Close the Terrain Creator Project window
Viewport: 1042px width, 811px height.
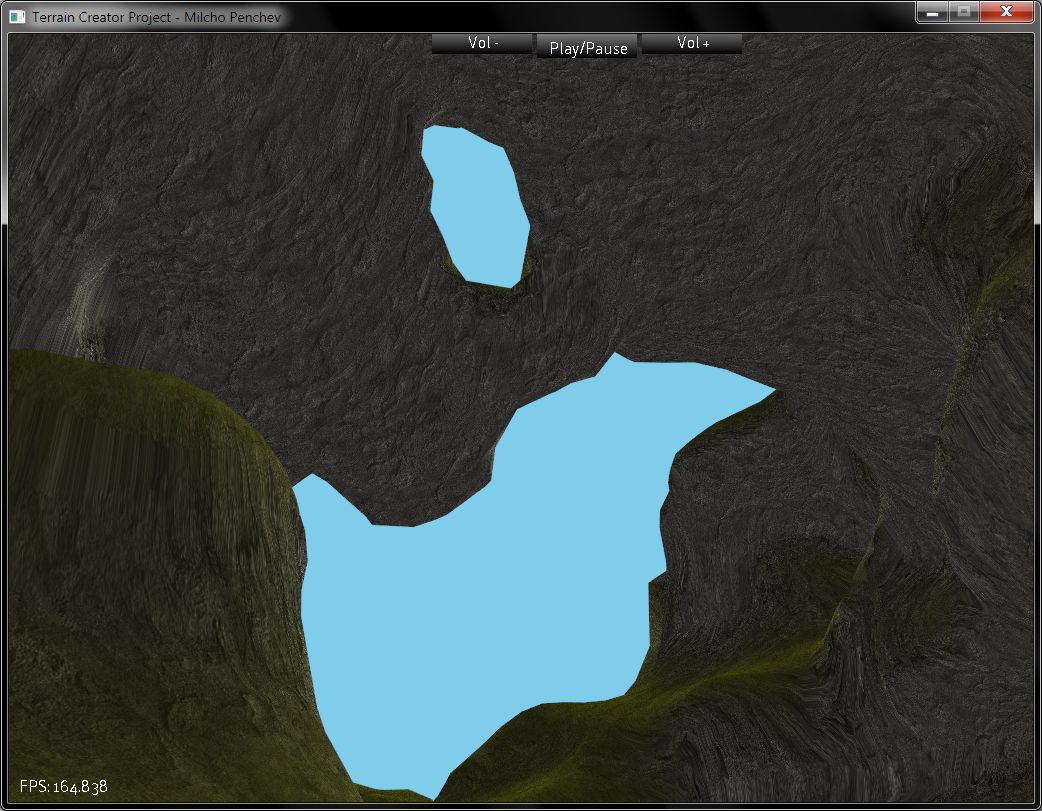(1006, 12)
